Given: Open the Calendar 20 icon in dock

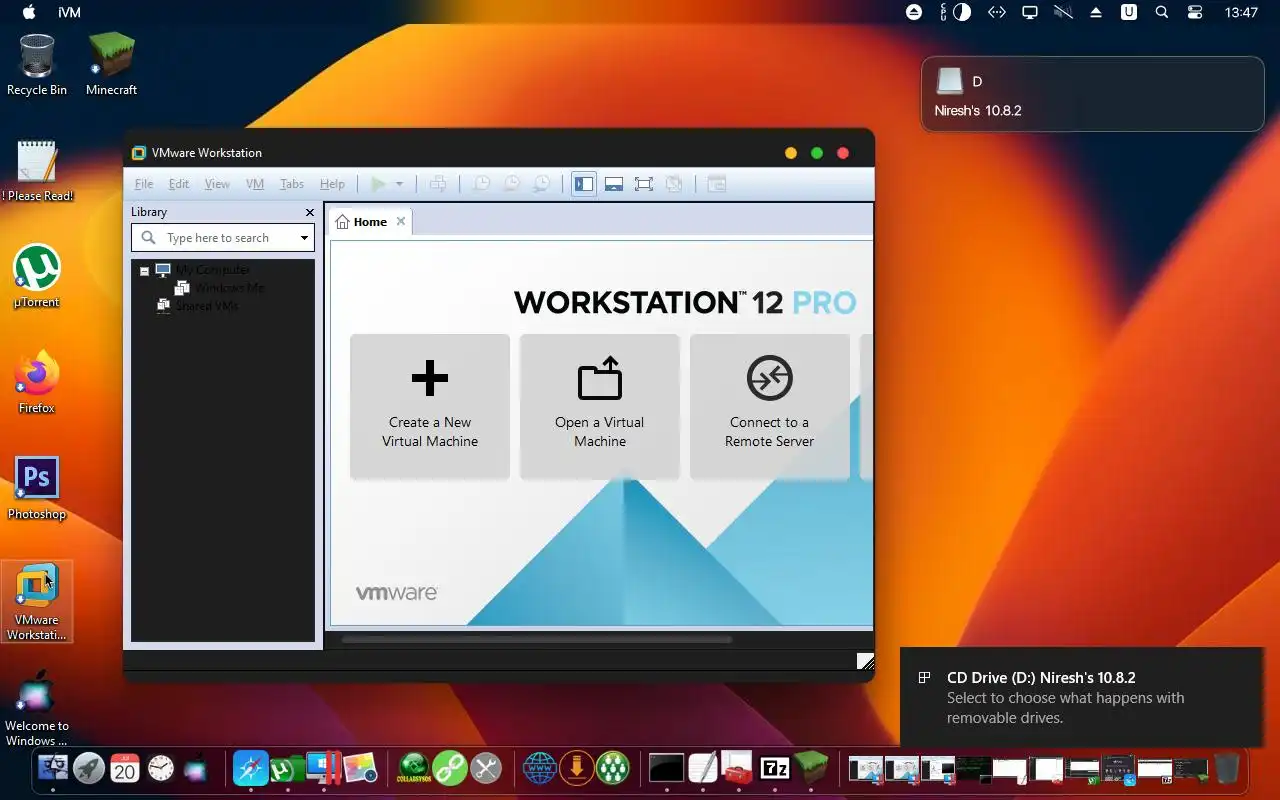Looking at the screenshot, I should coord(125,768).
